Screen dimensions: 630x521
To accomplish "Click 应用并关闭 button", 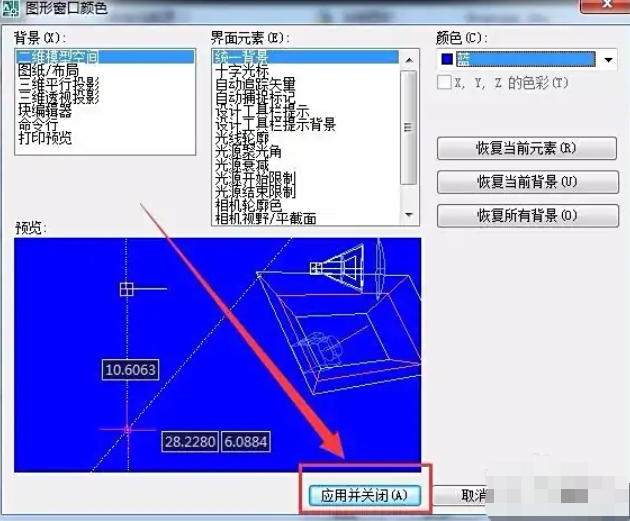I will 365,495.
